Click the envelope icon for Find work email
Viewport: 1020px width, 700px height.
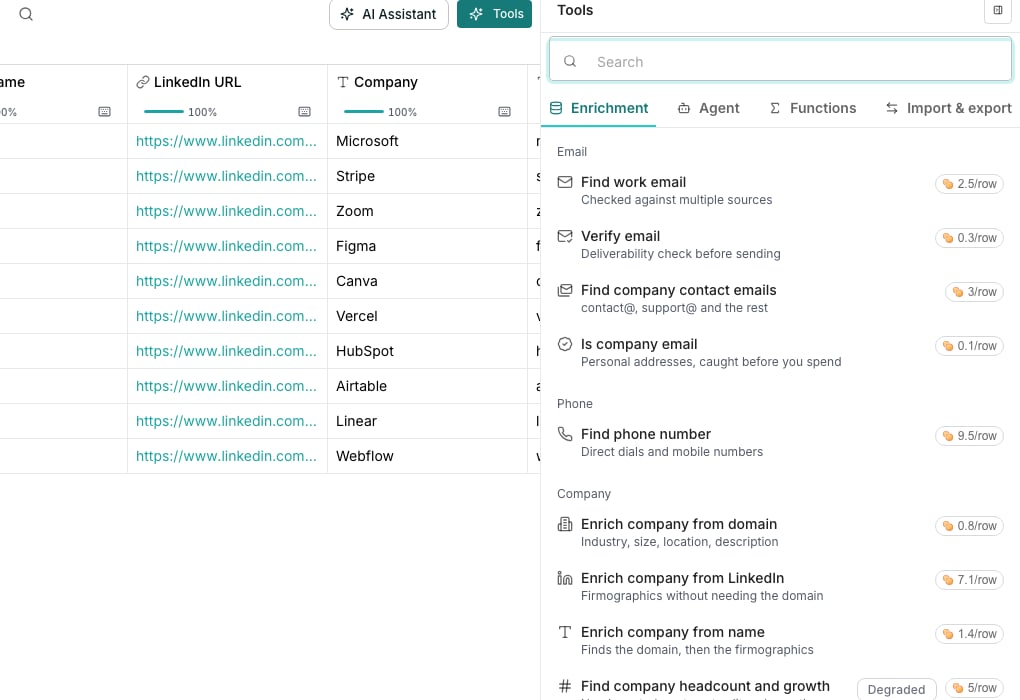(565, 182)
